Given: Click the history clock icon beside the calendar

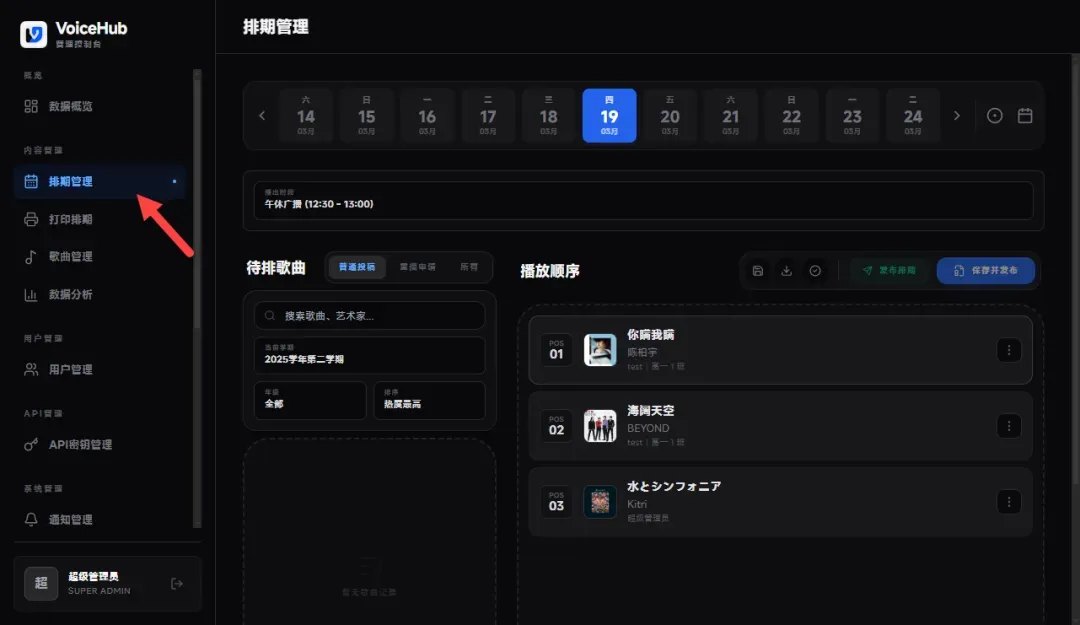Looking at the screenshot, I should pos(994,115).
